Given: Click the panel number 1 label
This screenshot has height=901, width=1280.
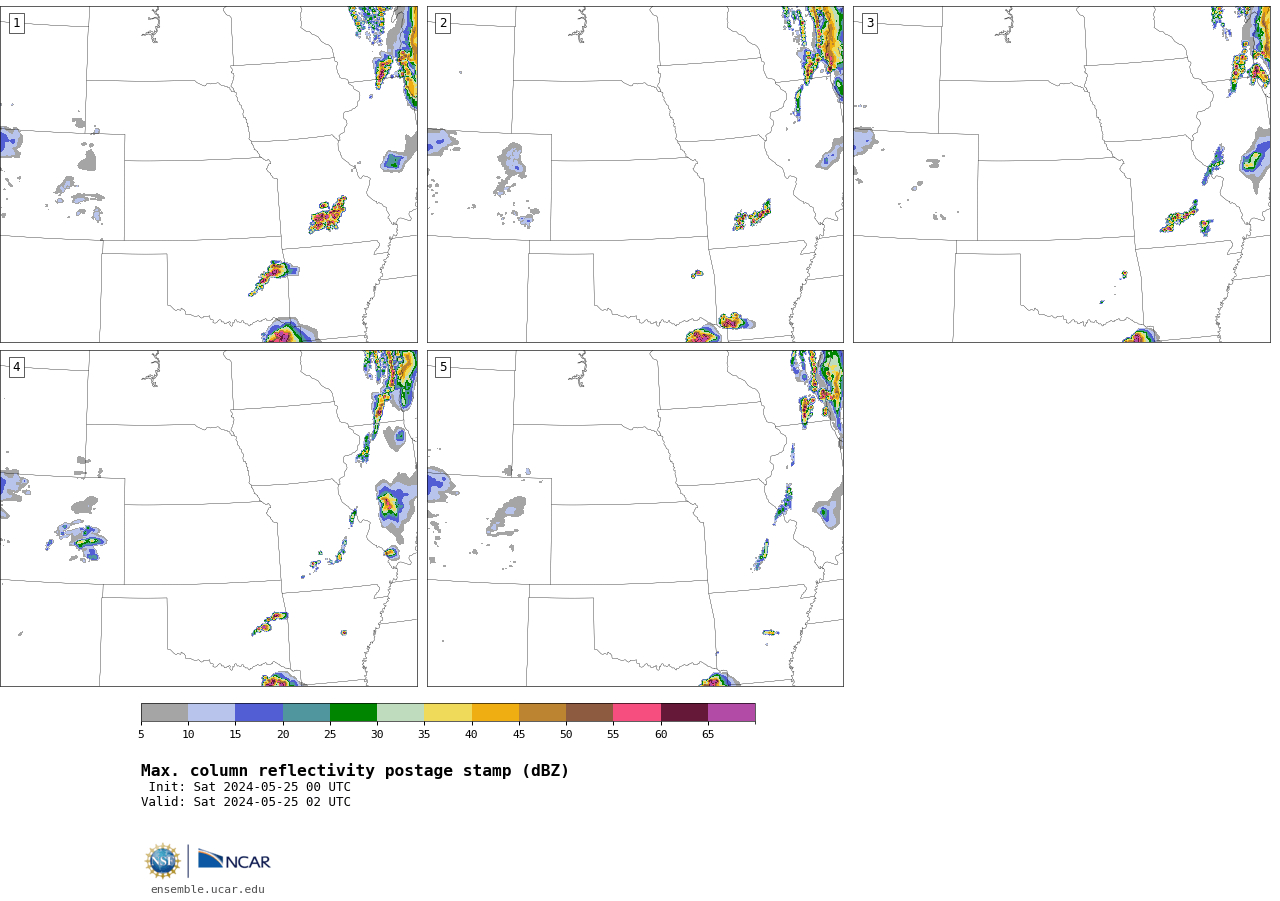Looking at the screenshot, I should click(17, 23).
